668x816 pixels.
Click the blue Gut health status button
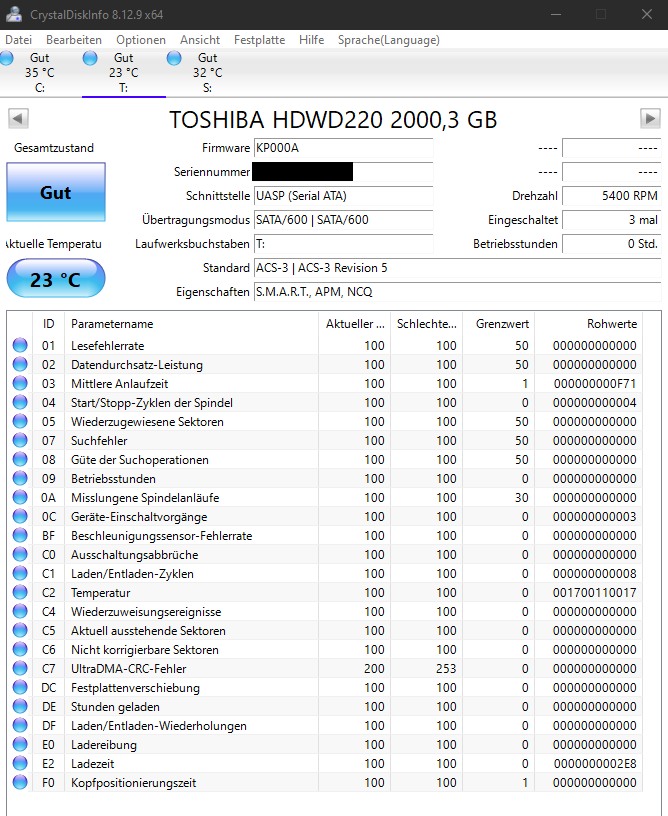pos(56,192)
